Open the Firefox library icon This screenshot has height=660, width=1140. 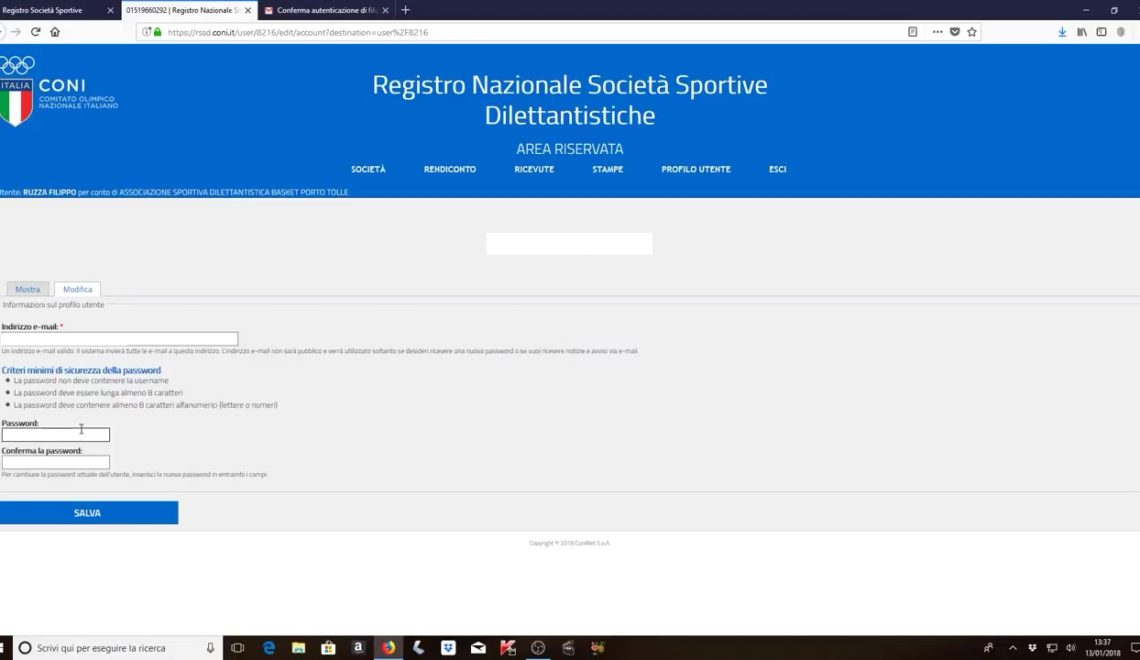1082,32
